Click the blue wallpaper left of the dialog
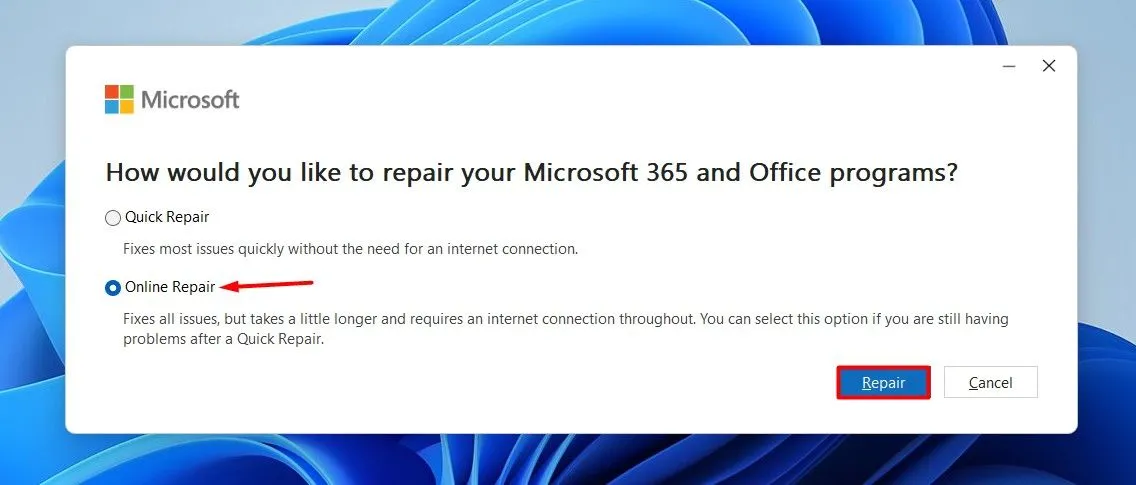The width and height of the screenshot is (1136, 485). pos(32,250)
